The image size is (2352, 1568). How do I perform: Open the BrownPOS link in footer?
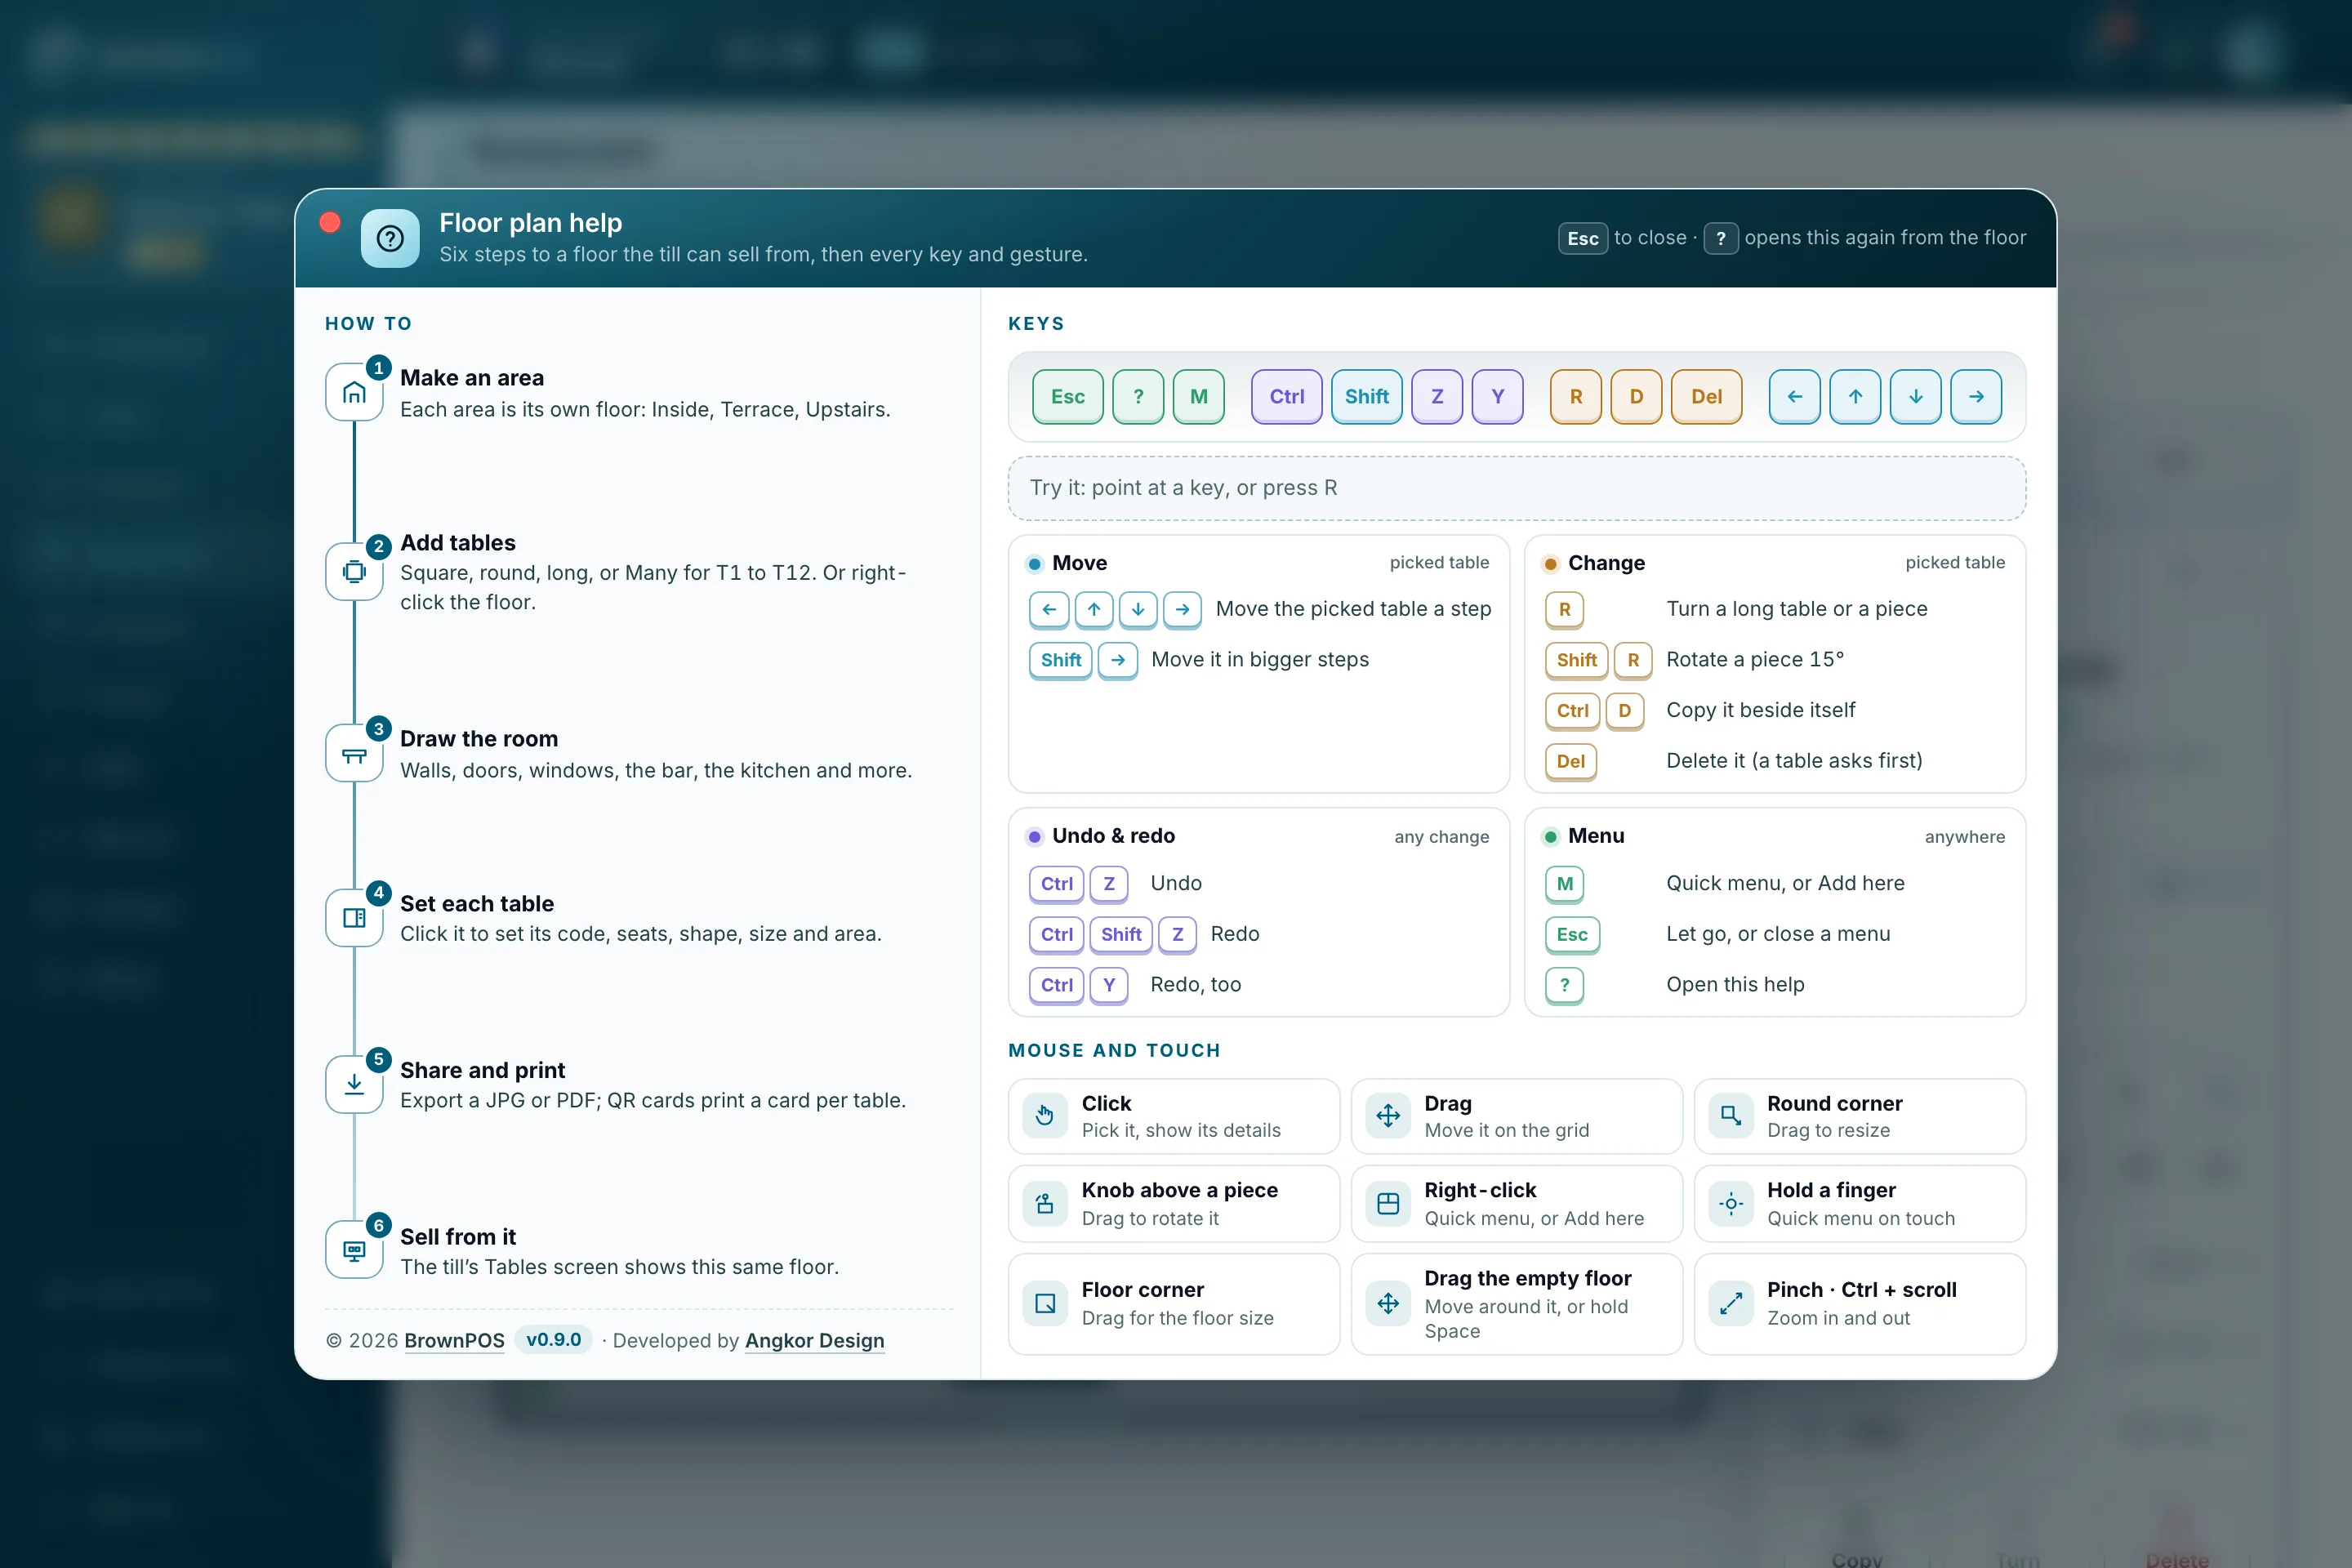(x=454, y=1341)
